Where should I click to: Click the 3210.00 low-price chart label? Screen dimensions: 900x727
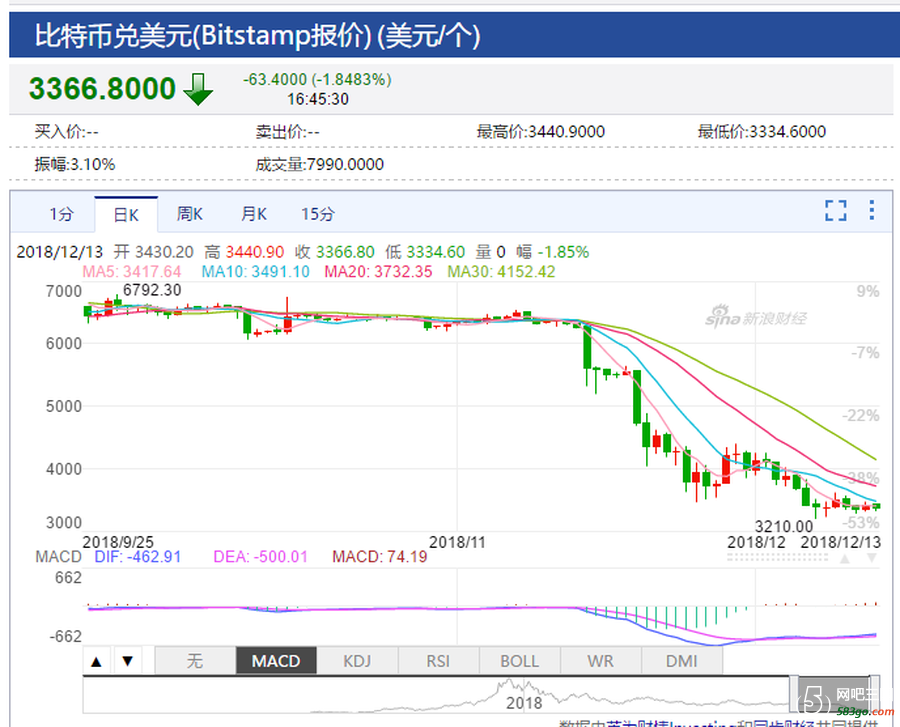(783, 526)
